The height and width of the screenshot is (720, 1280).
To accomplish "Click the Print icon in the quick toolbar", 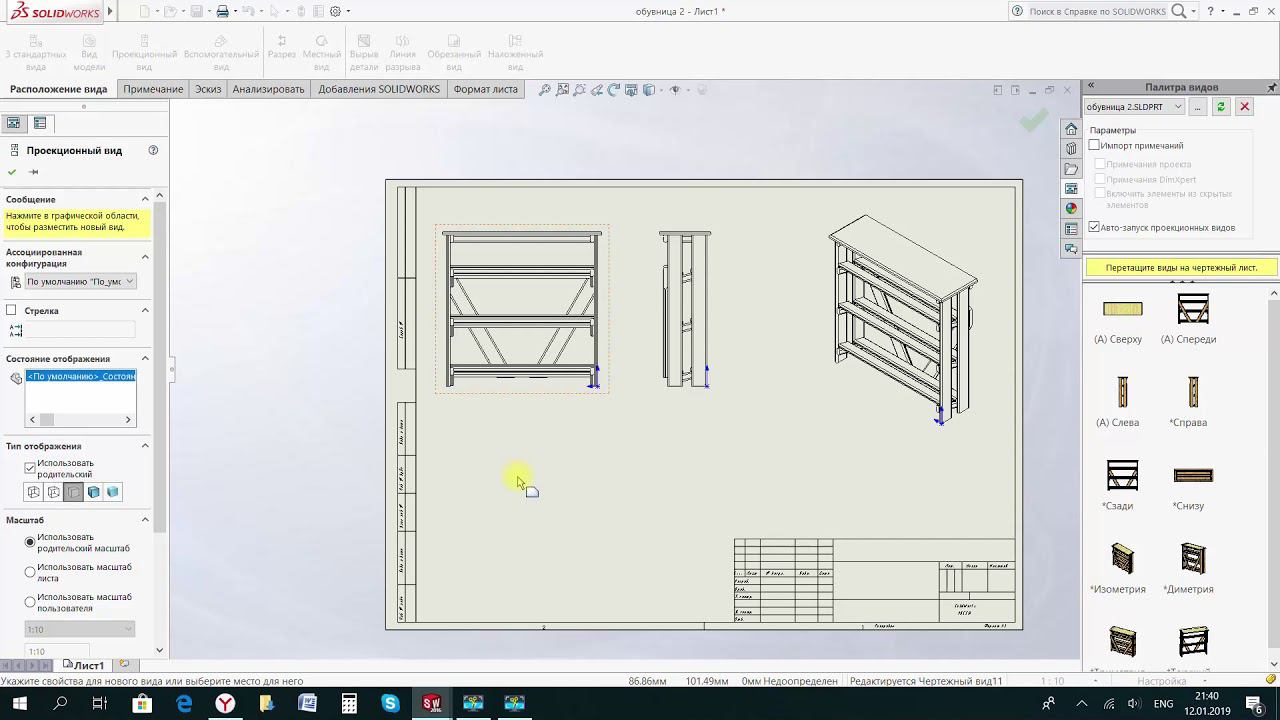I will click(222, 11).
